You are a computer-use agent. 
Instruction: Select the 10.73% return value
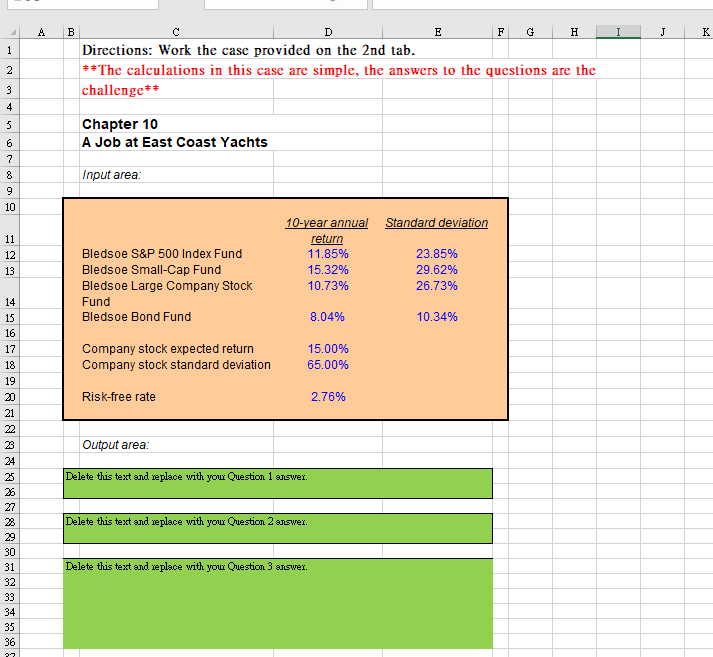click(x=328, y=286)
